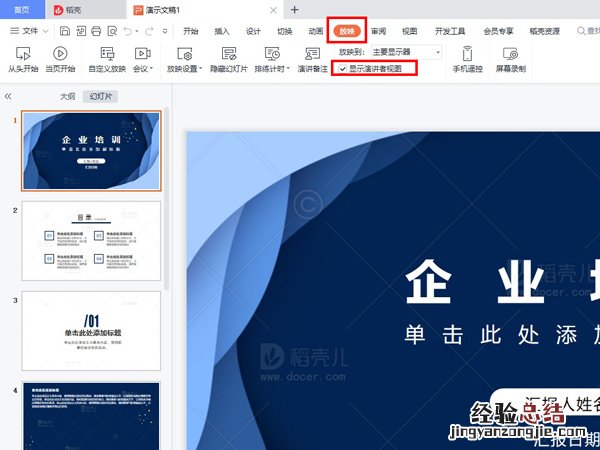The height and width of the screenshot is (450, 600).
Task: Switch to the 设计 ribbon tab
Action: [253, 31]
